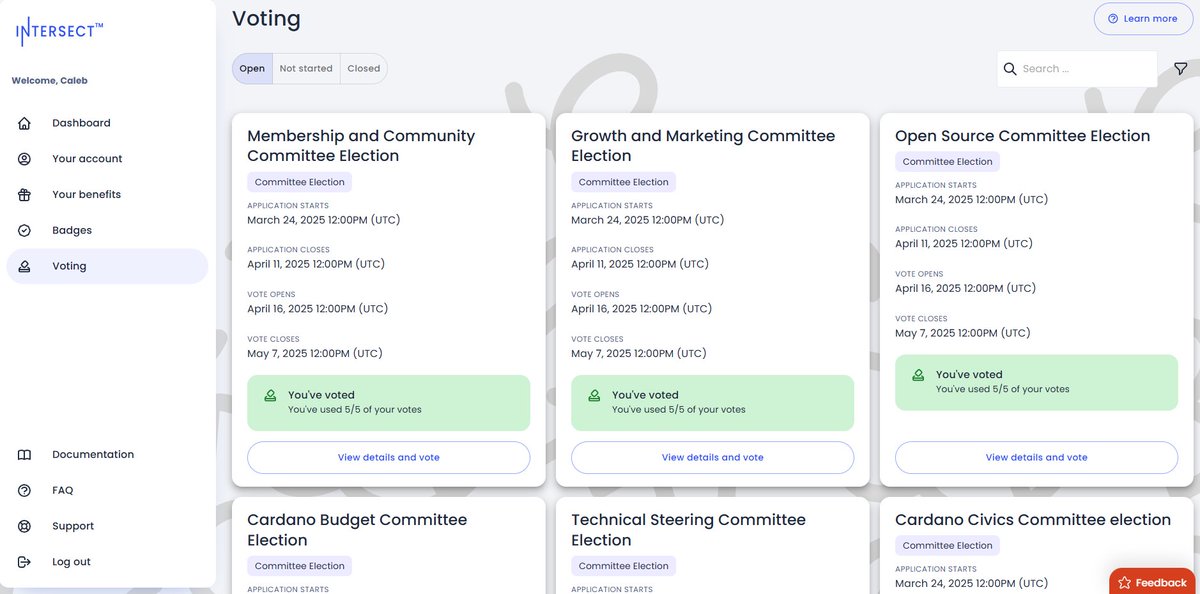1200x594 pixels.
Task: Switch to the Closed tab
Action: pos(363,69)
